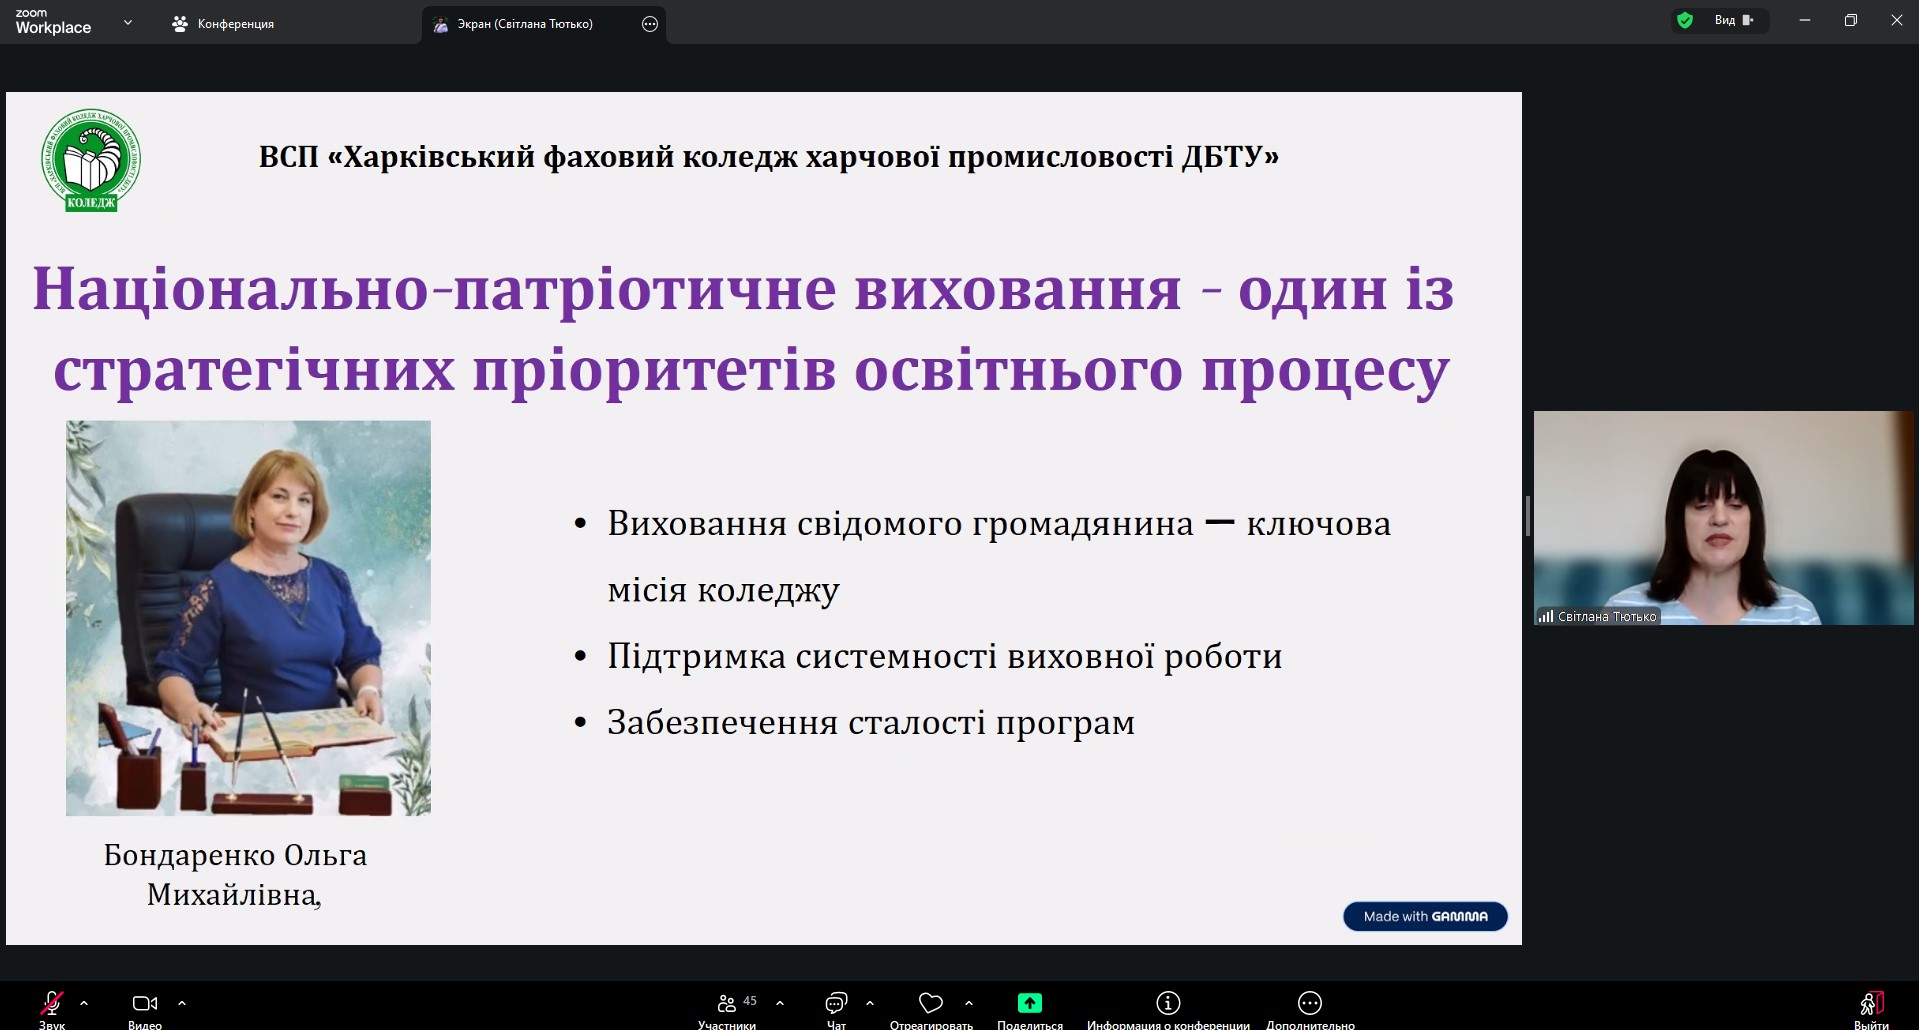1919x1030 pixels.
Task: Switch to the Конференция tab
Action: click(224, 24)
